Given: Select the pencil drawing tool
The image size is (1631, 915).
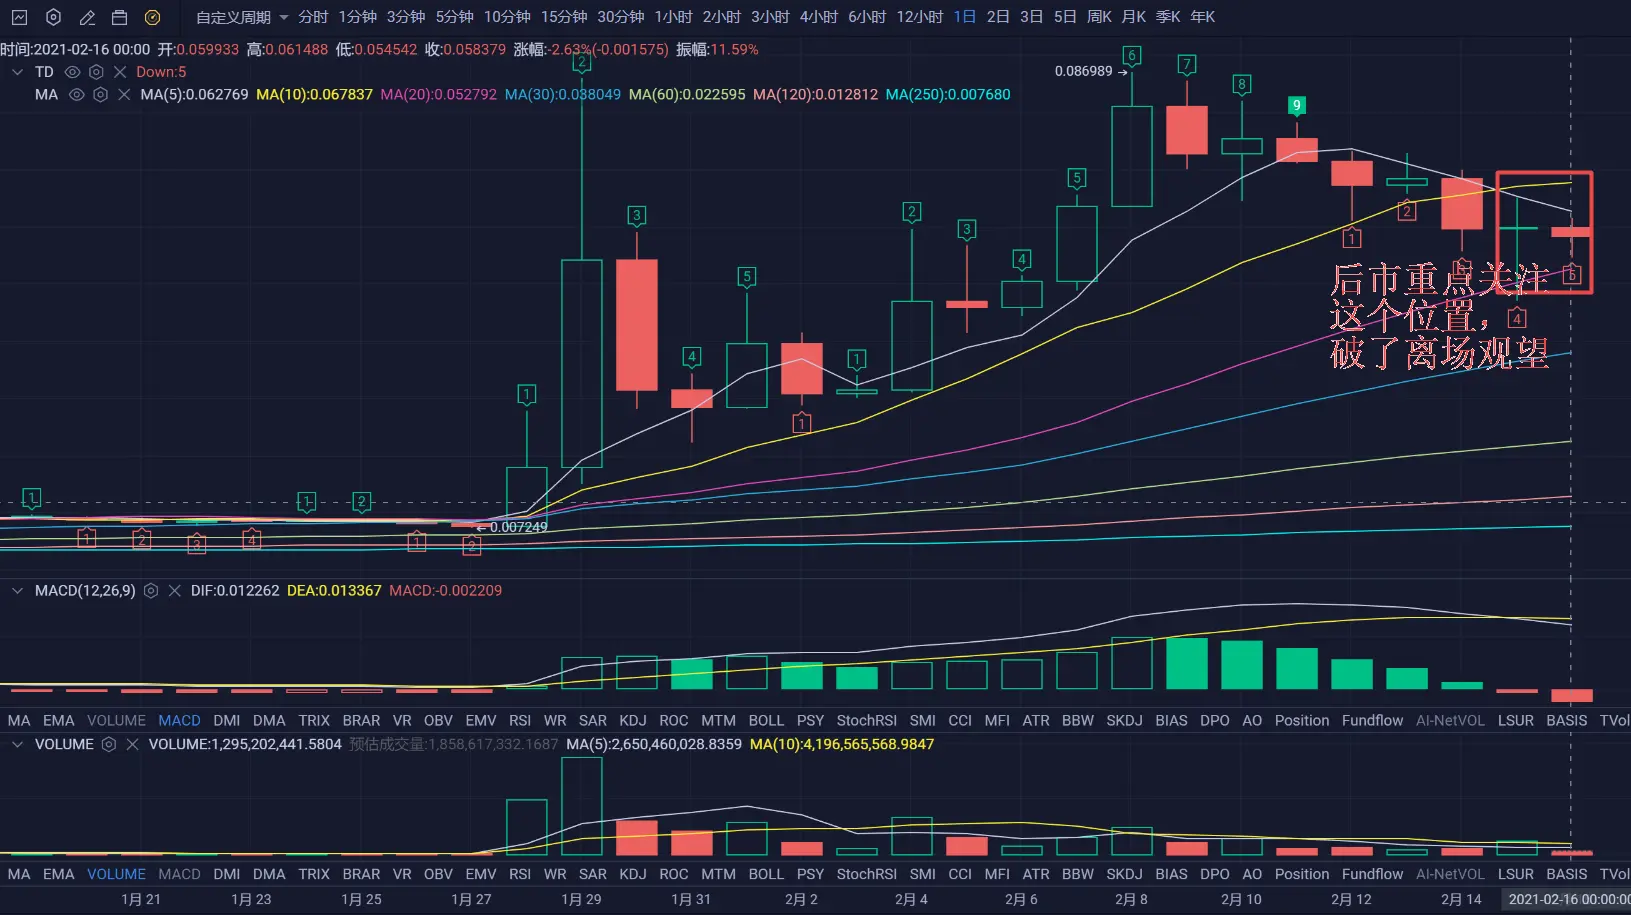Looking at the screenshot, I should click(x=87, y=17).
